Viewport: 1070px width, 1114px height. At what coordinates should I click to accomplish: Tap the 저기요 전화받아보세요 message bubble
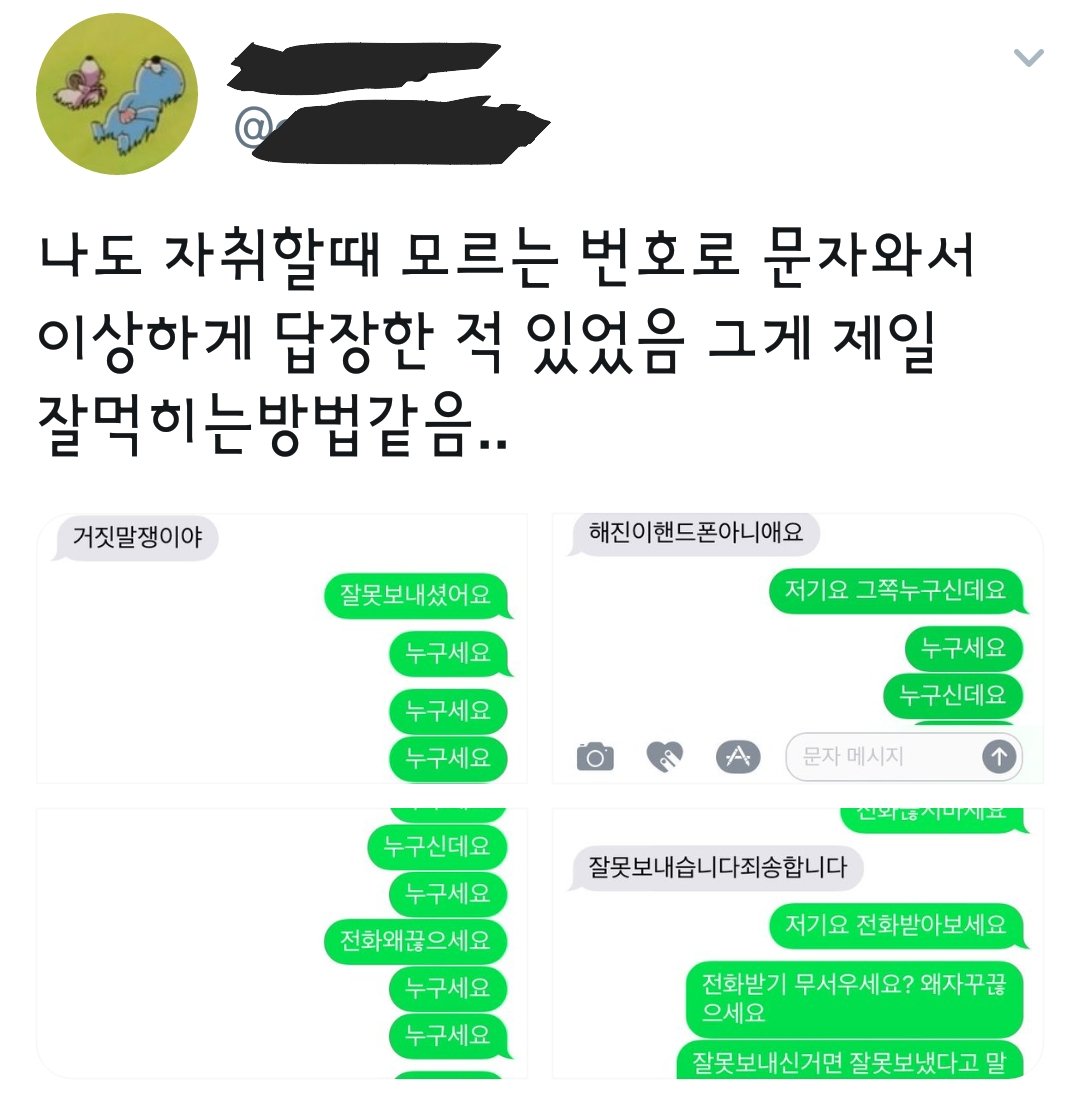click(897, 926)
